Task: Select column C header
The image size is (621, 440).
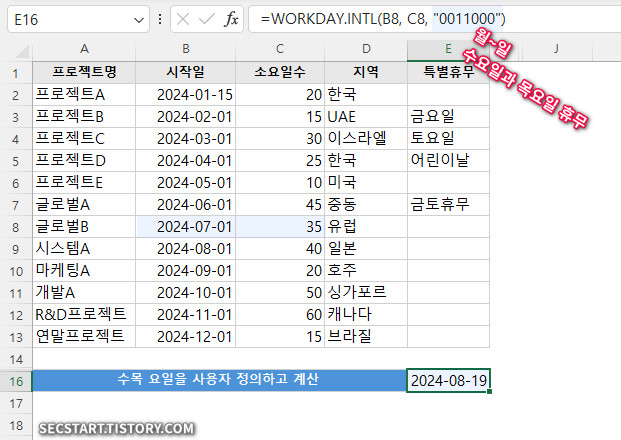Action: 280,49
